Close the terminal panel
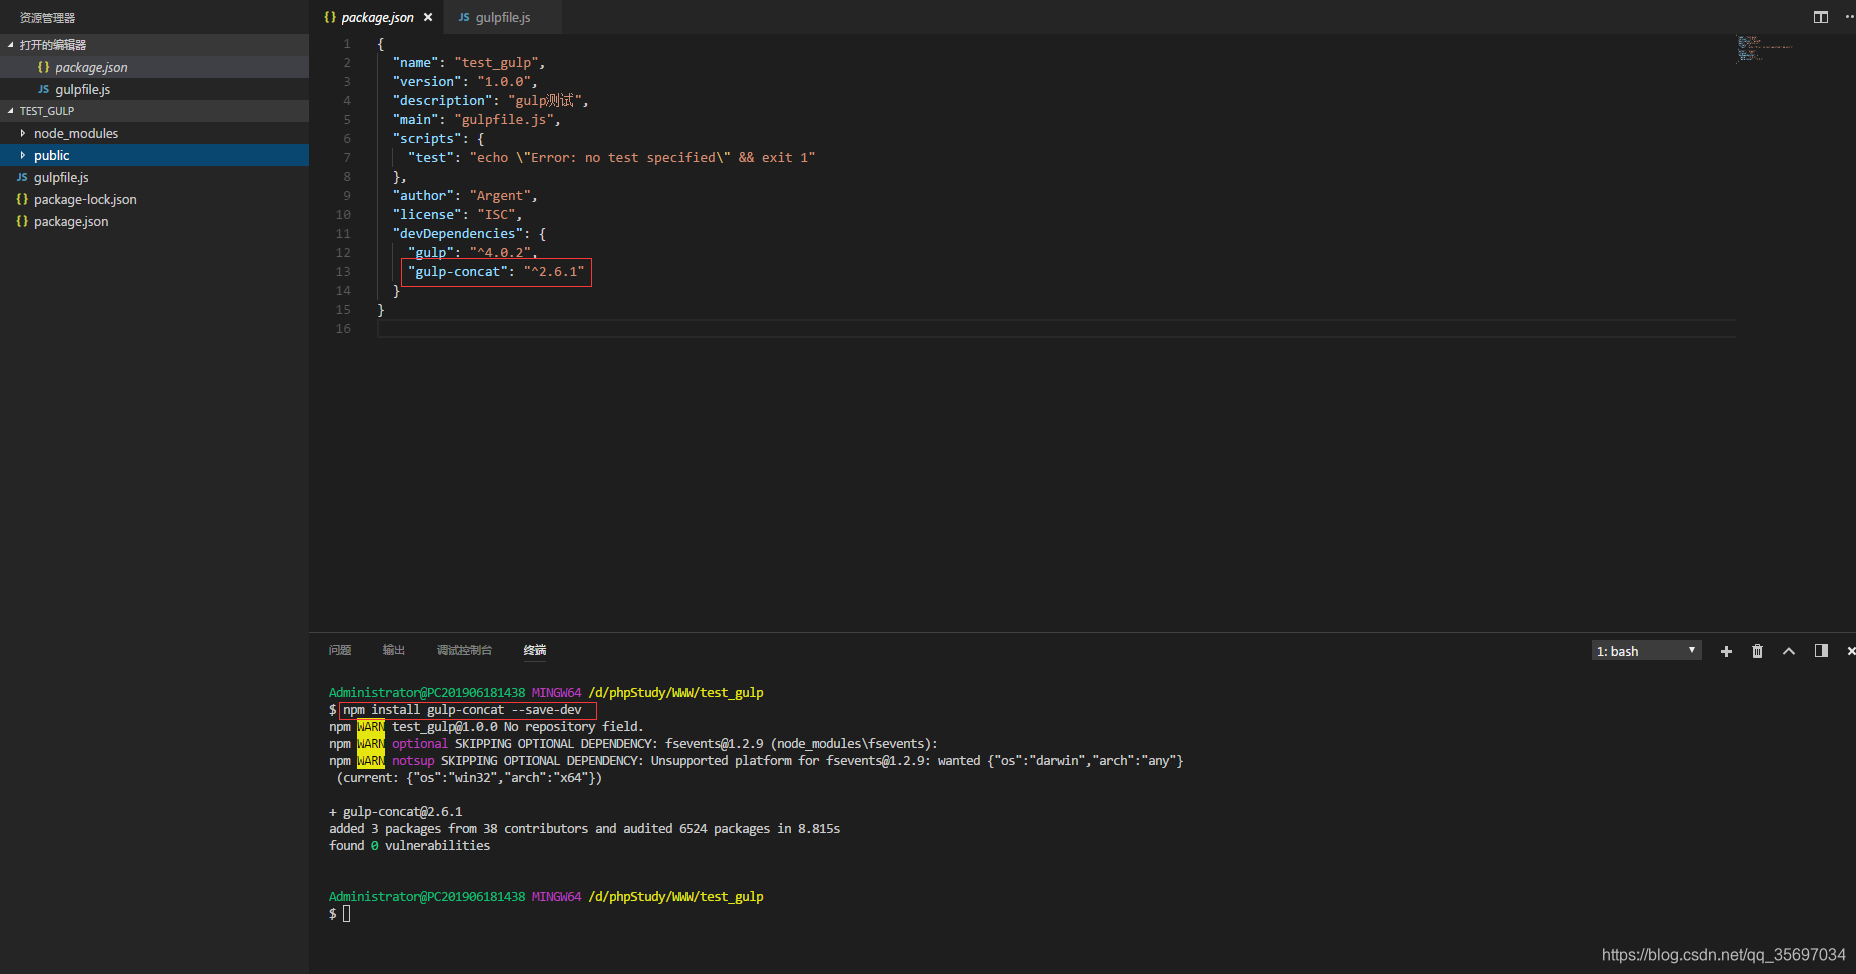 [1851, 651]
